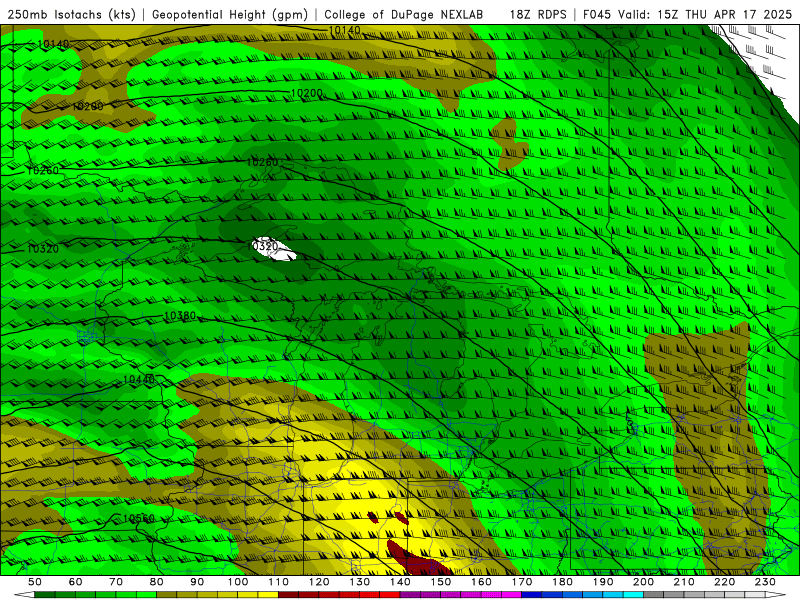Click the "Geopotential Height (gpm)" header label
The height and width of the screenshot is (600, 800).
pos(230,15)
